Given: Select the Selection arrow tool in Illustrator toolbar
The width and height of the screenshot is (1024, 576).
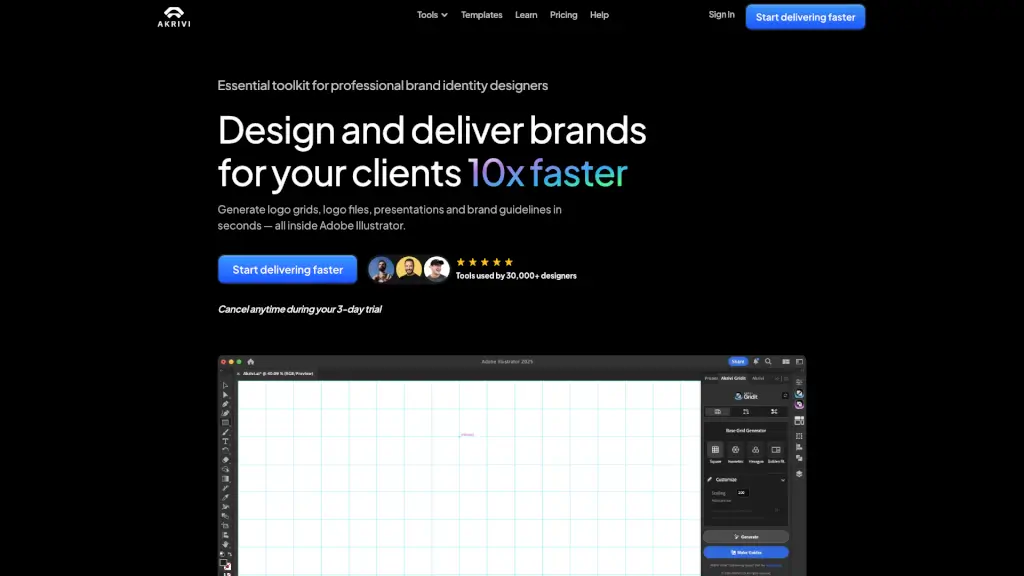Looking at the screenshot, I should (x=225, y=385).
